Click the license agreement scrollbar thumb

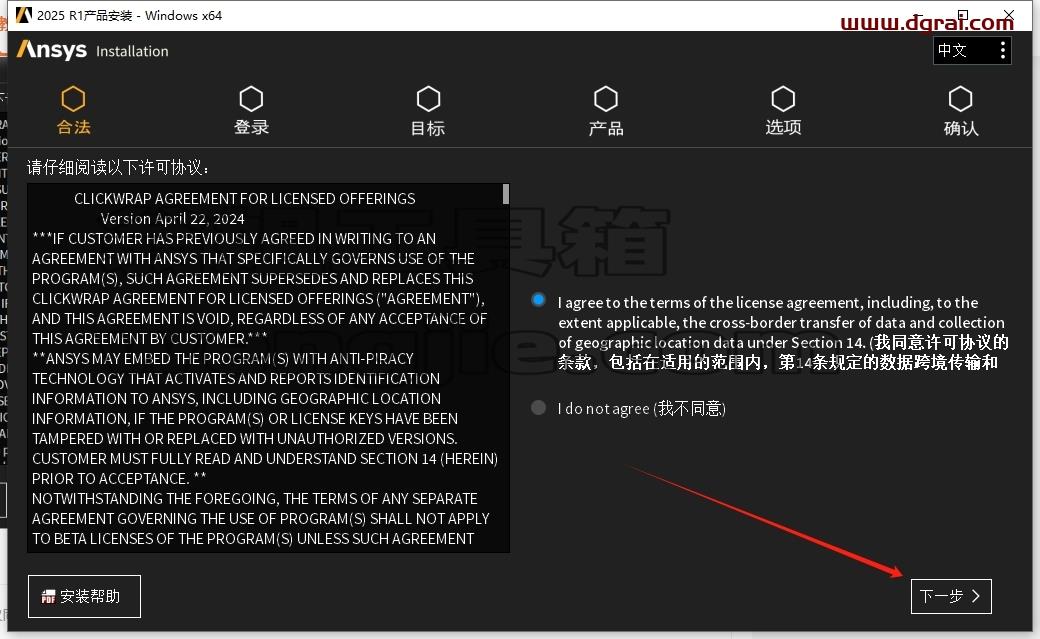(506, 194)
